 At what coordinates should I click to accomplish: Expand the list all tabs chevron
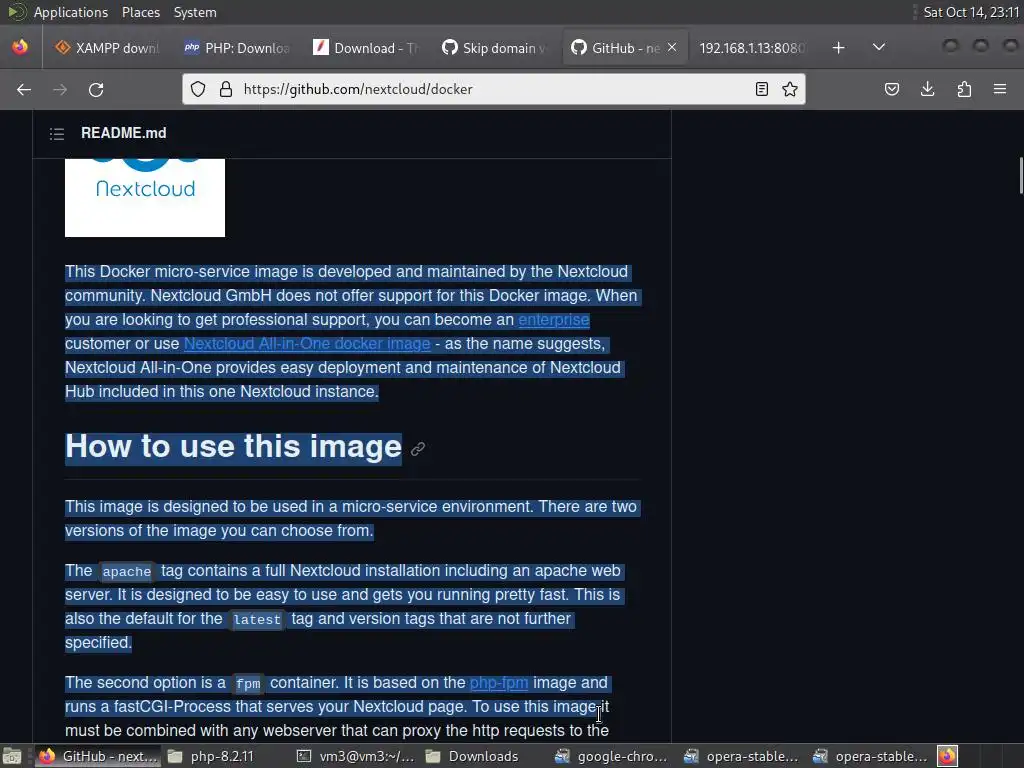click(879, 47)
